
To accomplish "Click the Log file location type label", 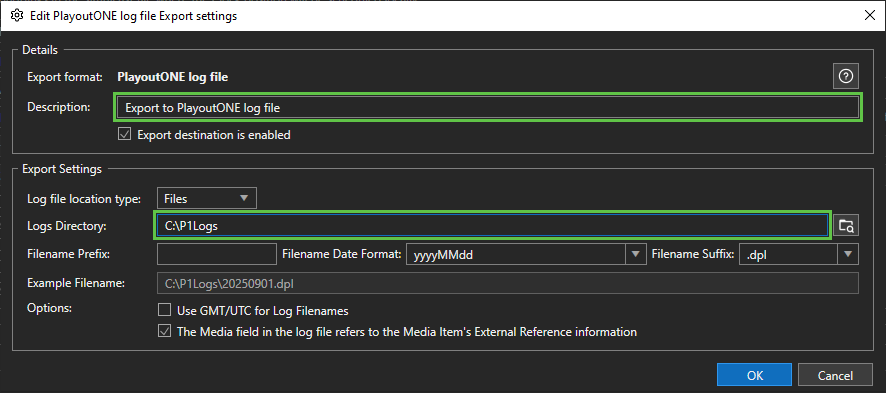I will click(84, 198).
